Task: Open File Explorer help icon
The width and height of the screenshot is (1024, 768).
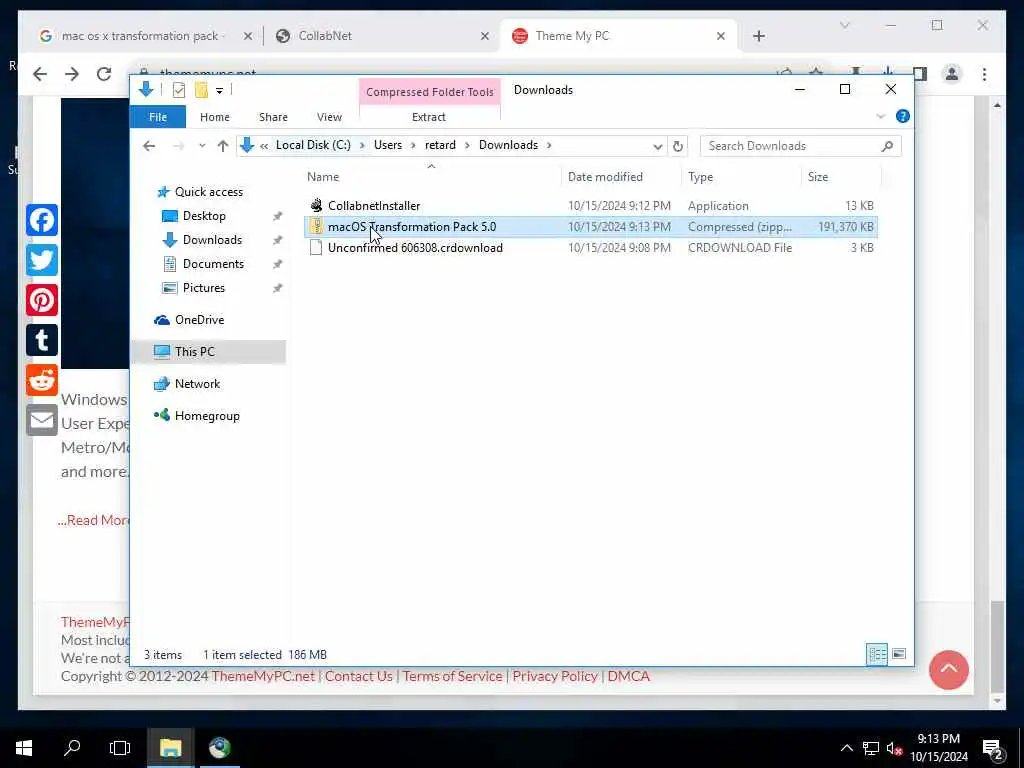Action: [903, 116]
